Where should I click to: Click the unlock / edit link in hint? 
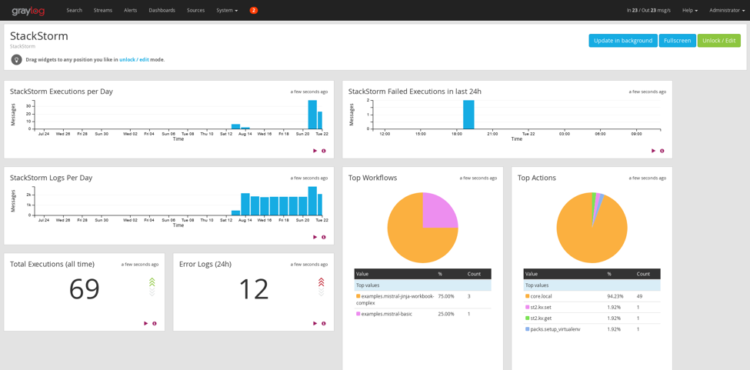click(x=134, y=60)
